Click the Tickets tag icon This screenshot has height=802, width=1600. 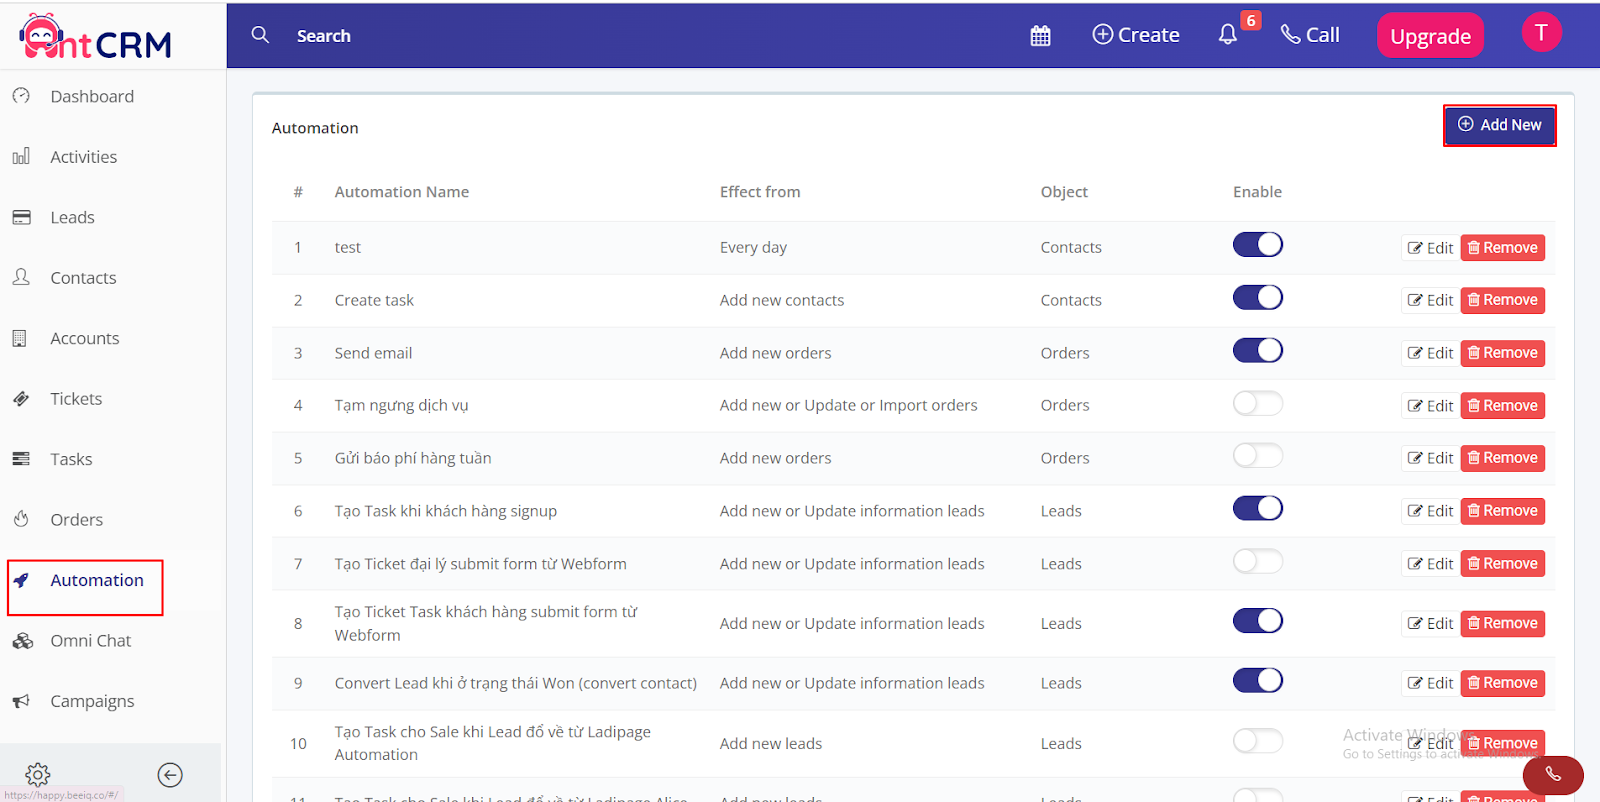point(21,398)
